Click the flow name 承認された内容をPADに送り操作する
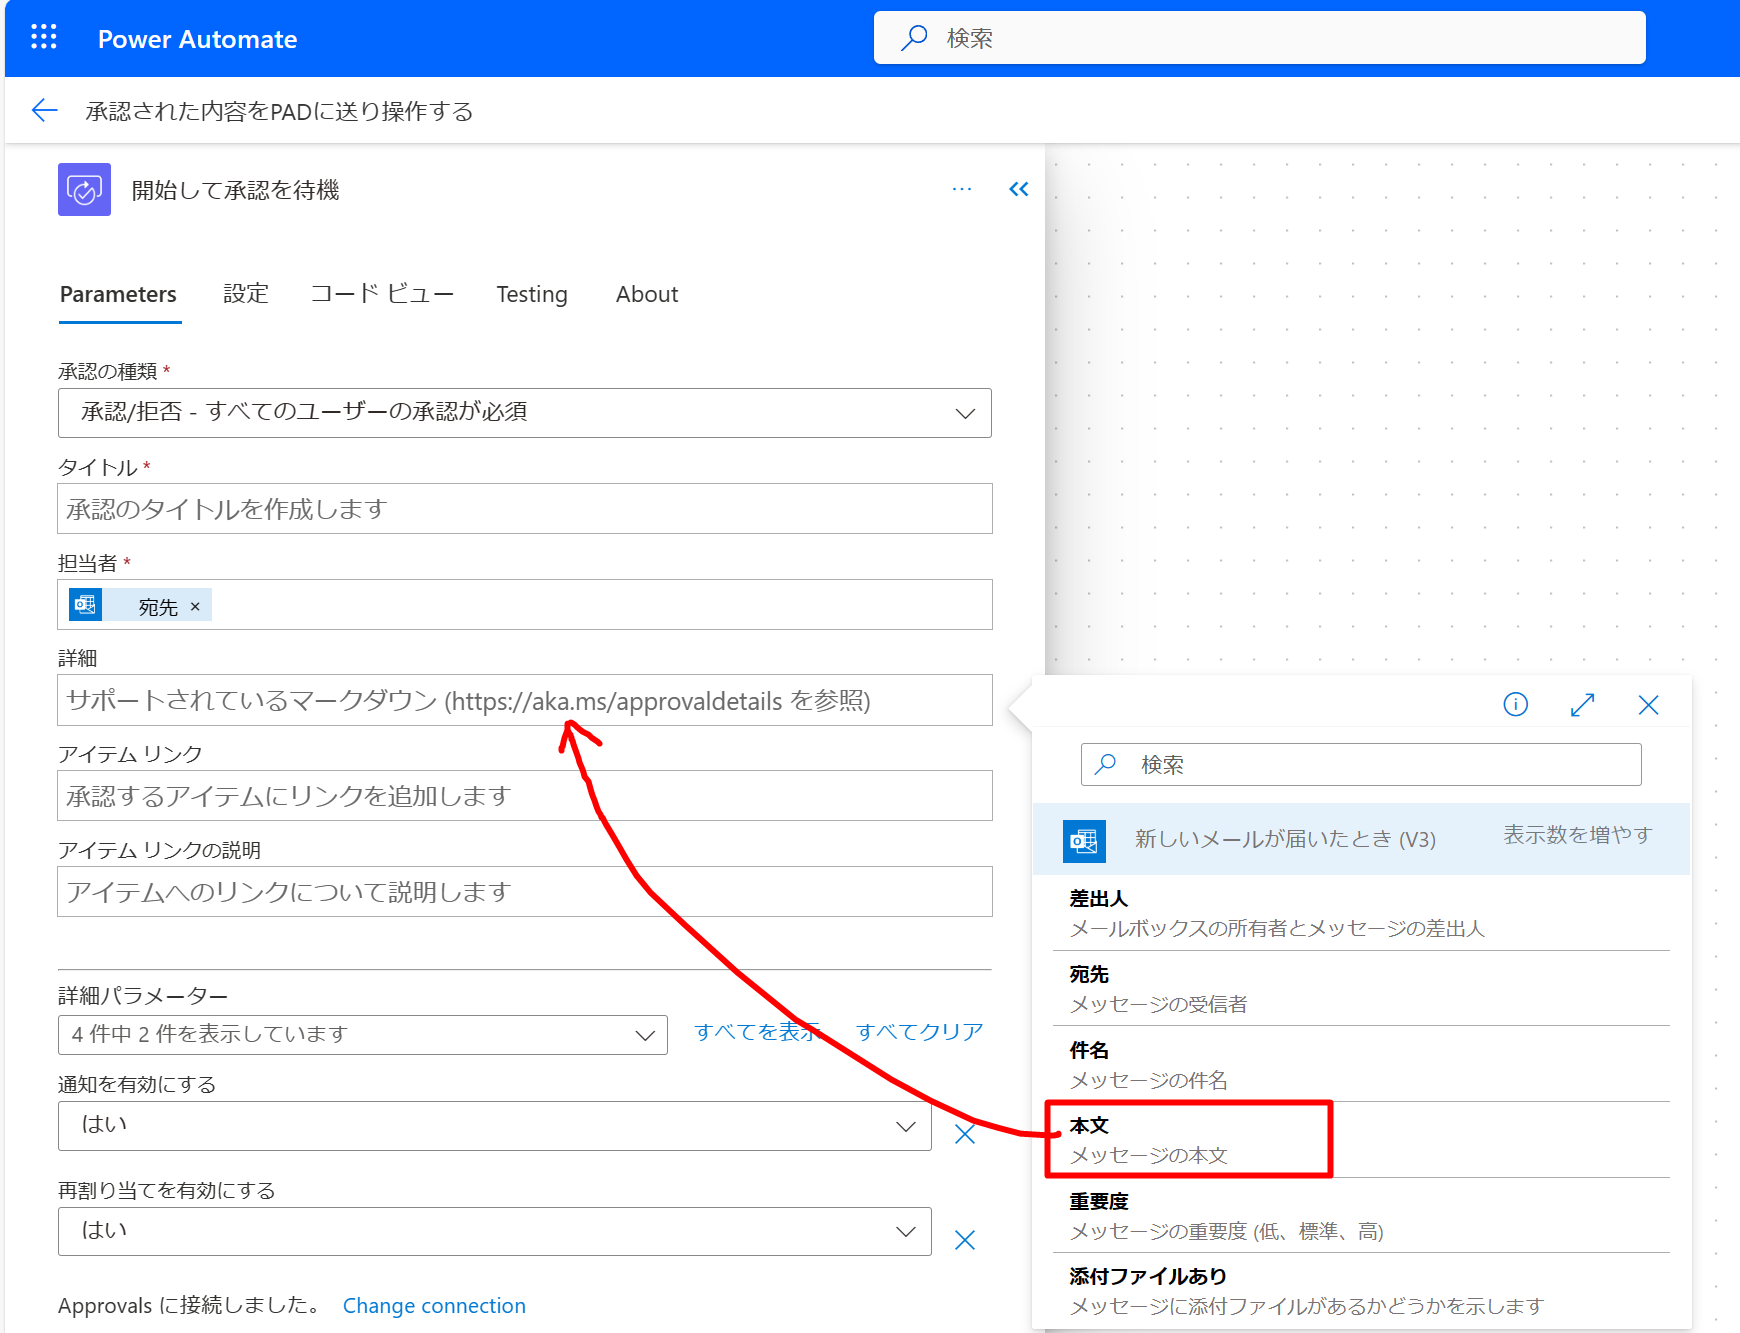The height and width of the screenshot is (1333, 1740). 279,111
